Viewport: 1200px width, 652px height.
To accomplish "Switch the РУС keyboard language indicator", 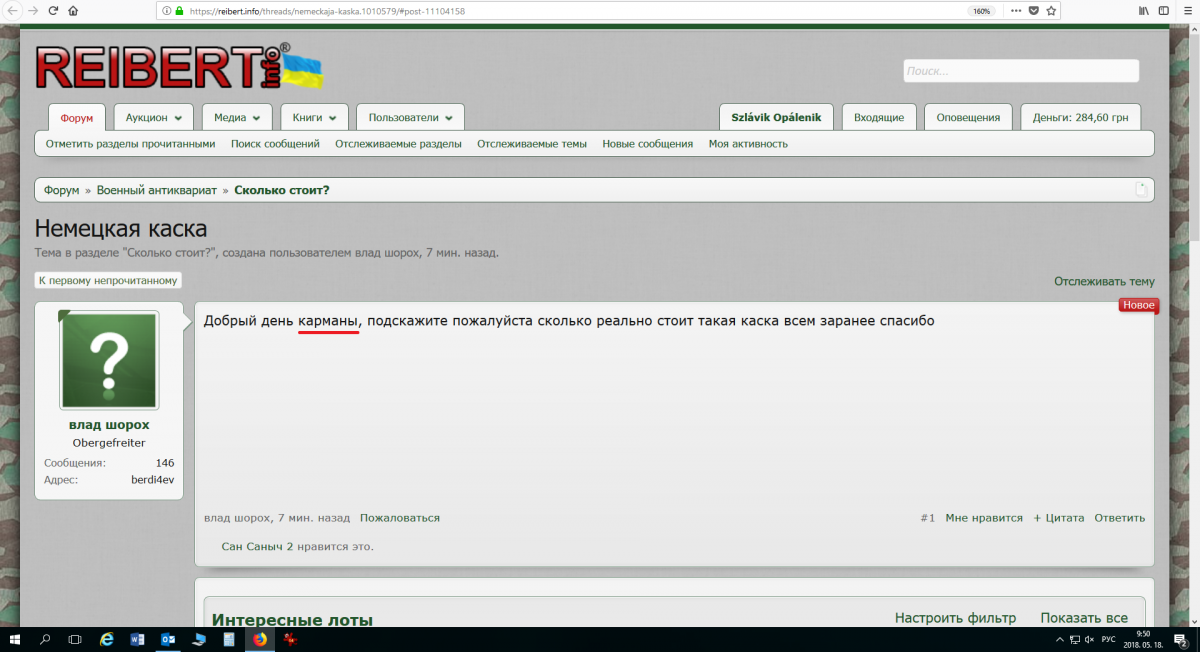I will [x=1108, y=639].
